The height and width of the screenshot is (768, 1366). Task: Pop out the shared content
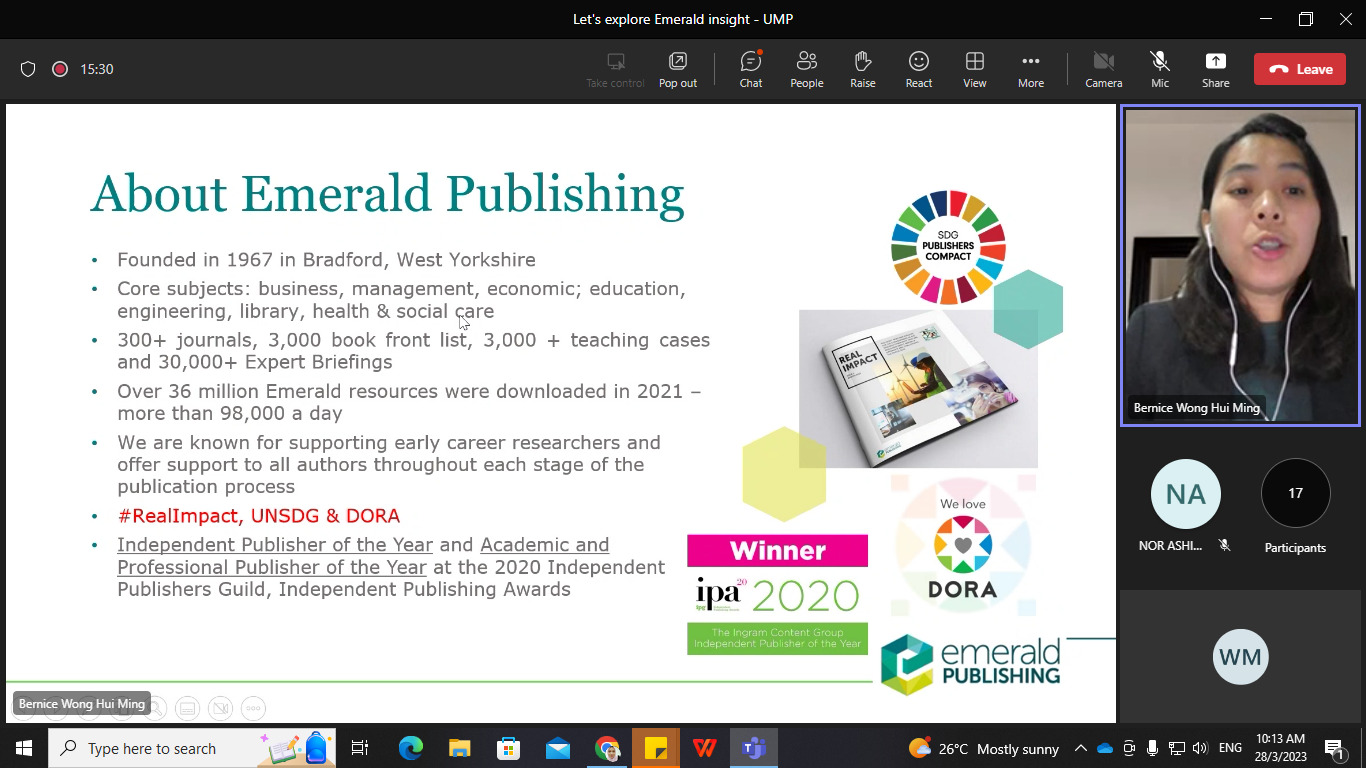678,69
